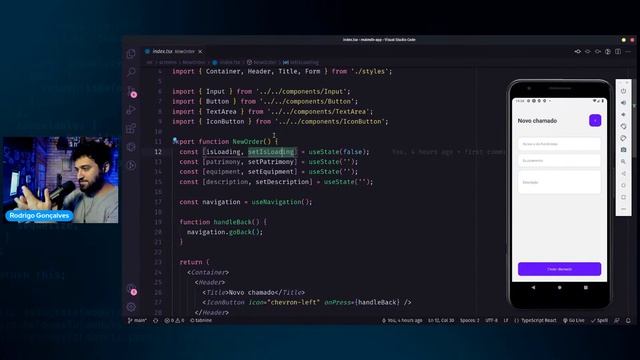Click Spell checker status entry
640x360 pixels.
coord(599,320)
